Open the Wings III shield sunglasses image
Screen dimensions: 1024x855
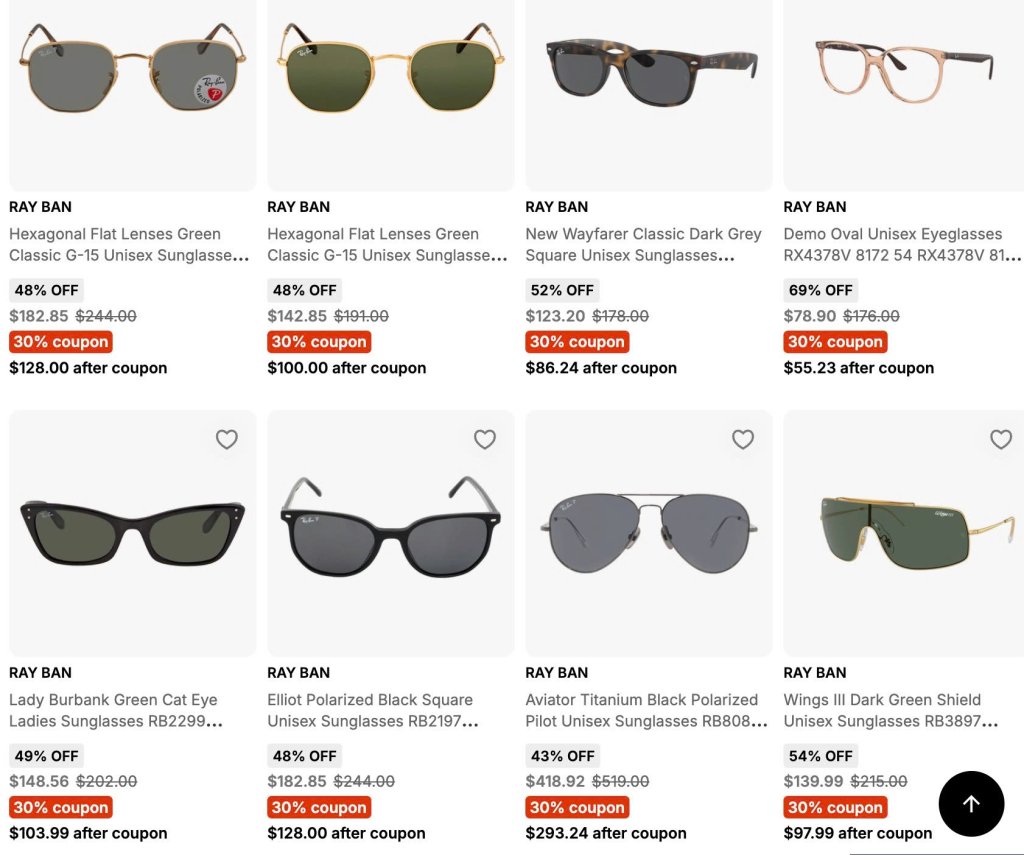tap(904, 533)
